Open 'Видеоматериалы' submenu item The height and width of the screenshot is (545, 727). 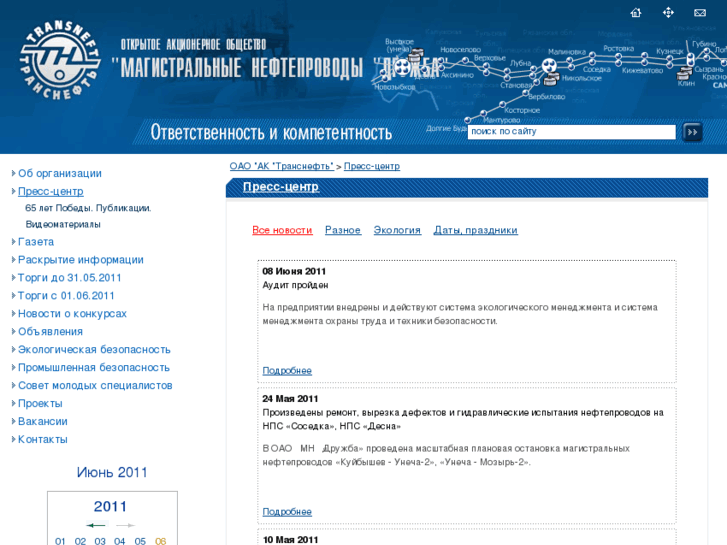tap(63, 224)
